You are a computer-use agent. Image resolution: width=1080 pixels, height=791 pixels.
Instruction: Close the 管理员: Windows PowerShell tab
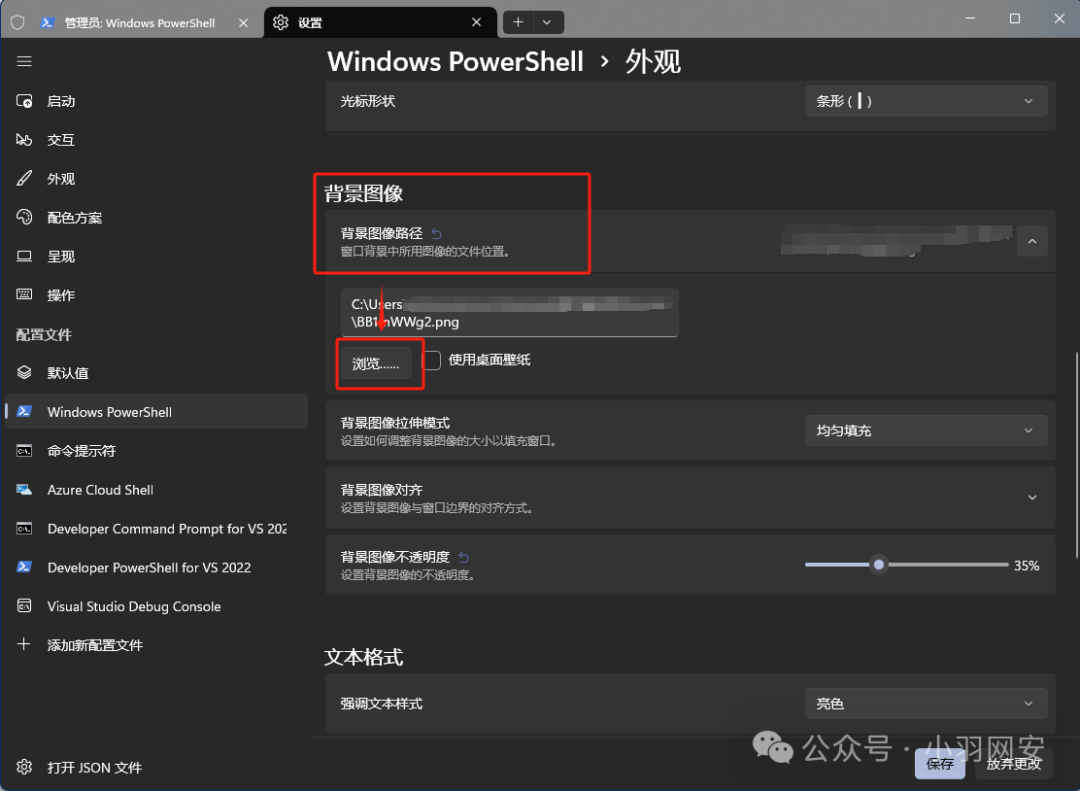click(243, 23)
